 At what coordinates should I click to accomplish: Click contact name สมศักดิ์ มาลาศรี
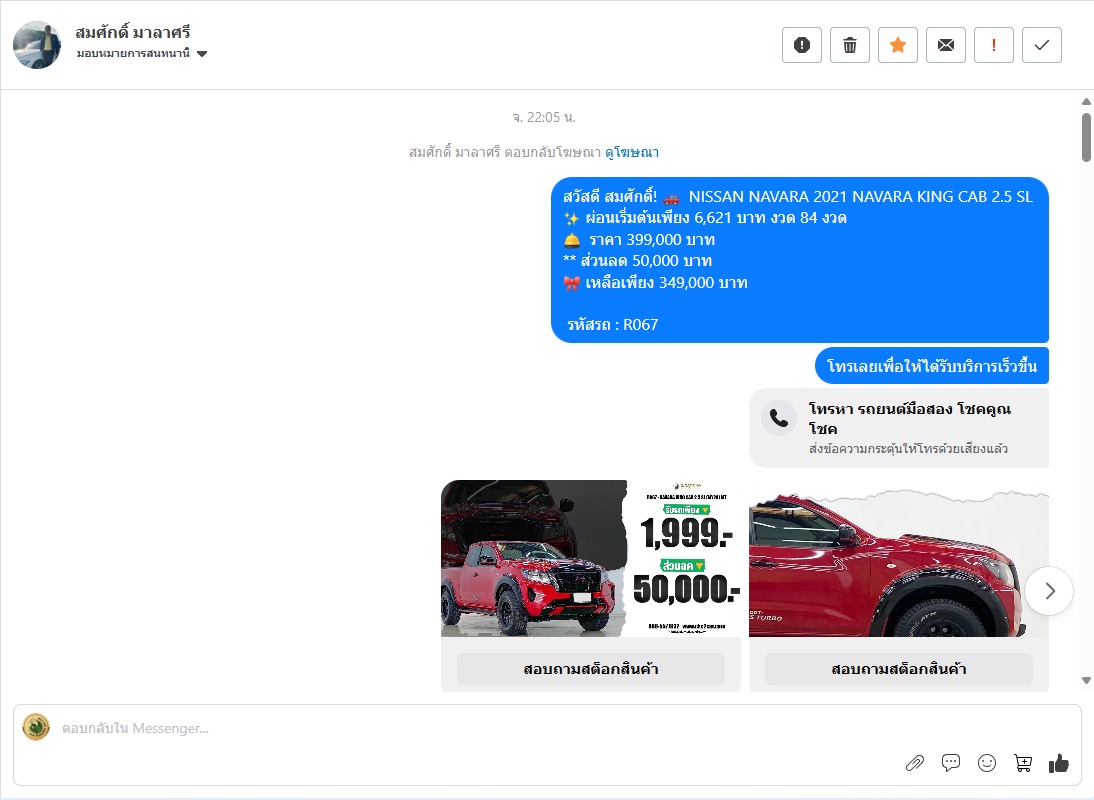(x=133, y=32)
